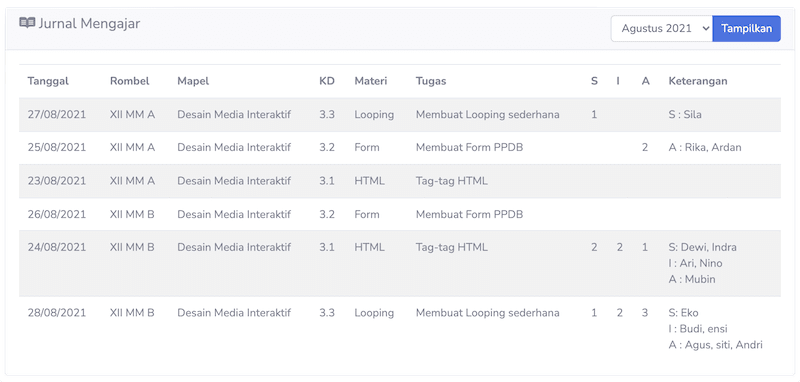Click Looping materi in the 28/08/2021 row

click(374, 313)
